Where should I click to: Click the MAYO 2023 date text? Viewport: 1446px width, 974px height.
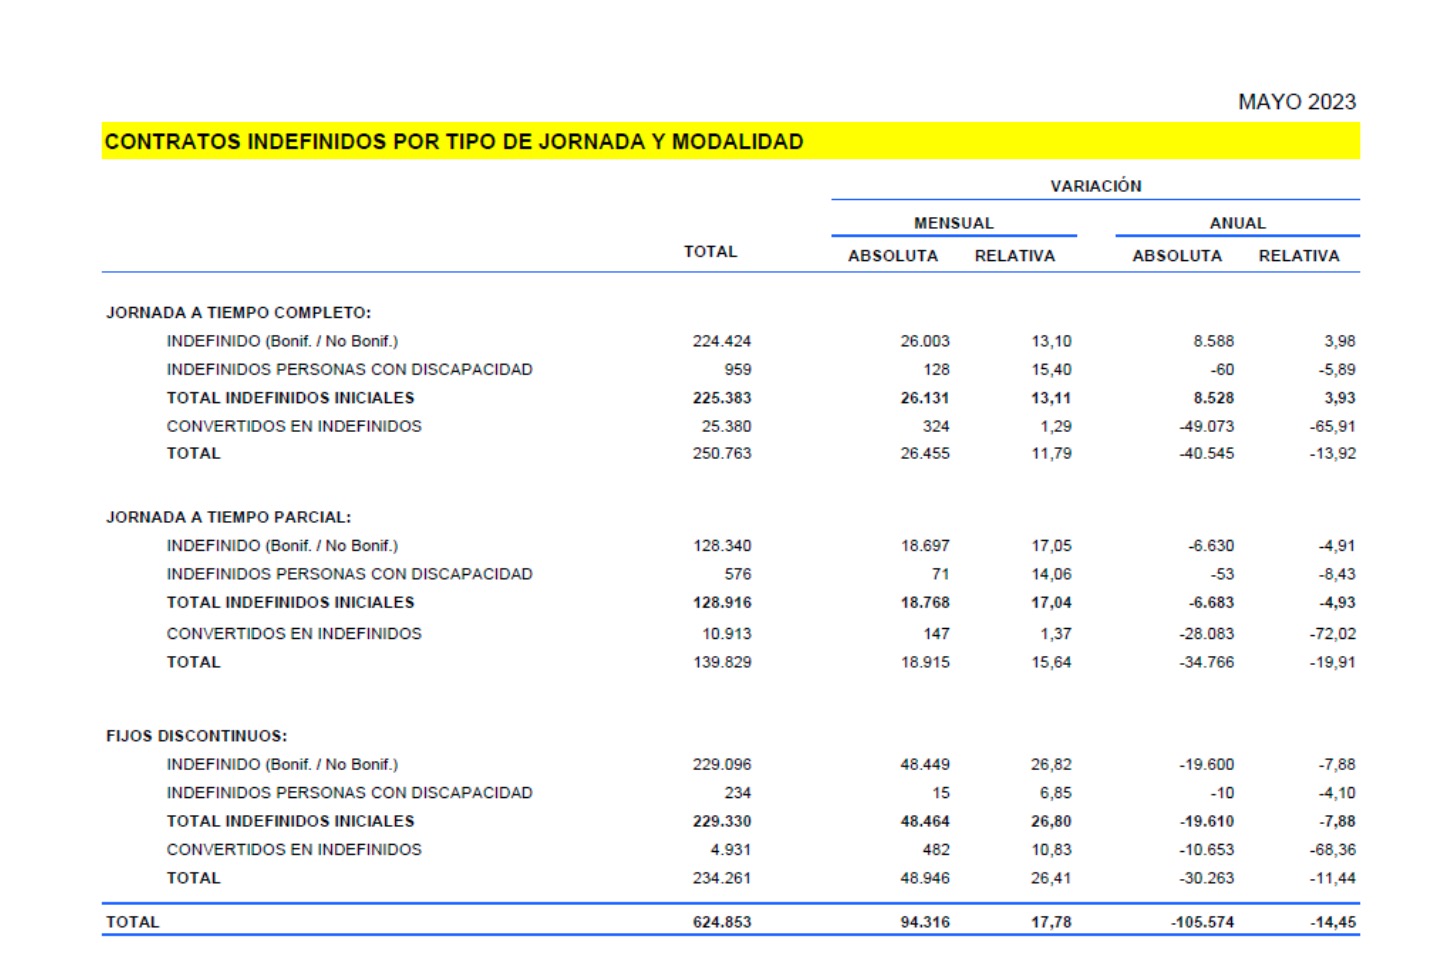click(x=1296, y=102)
